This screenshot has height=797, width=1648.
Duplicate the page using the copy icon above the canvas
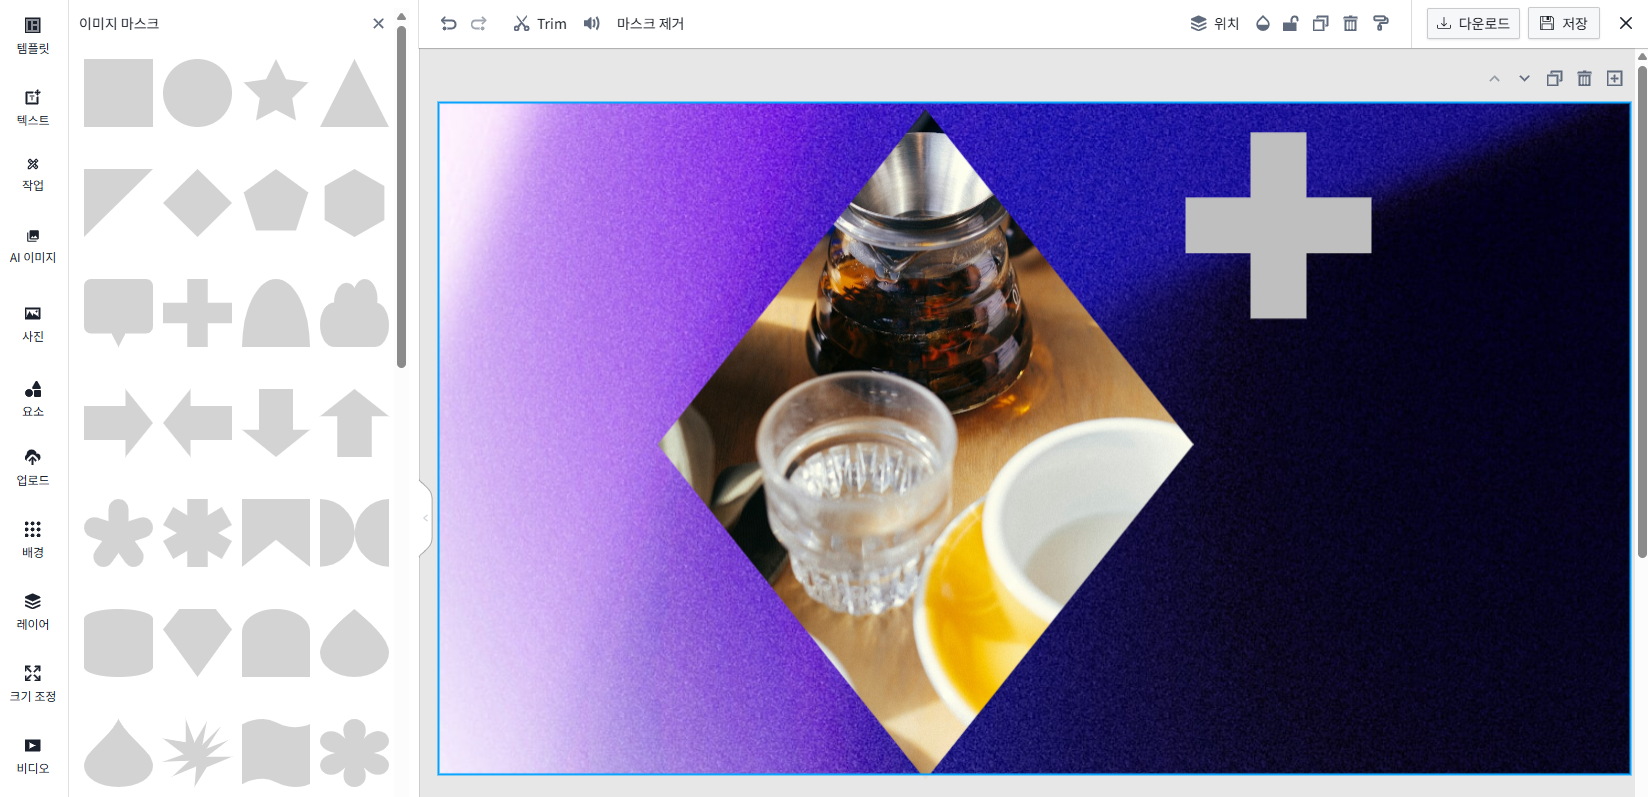1554,79
